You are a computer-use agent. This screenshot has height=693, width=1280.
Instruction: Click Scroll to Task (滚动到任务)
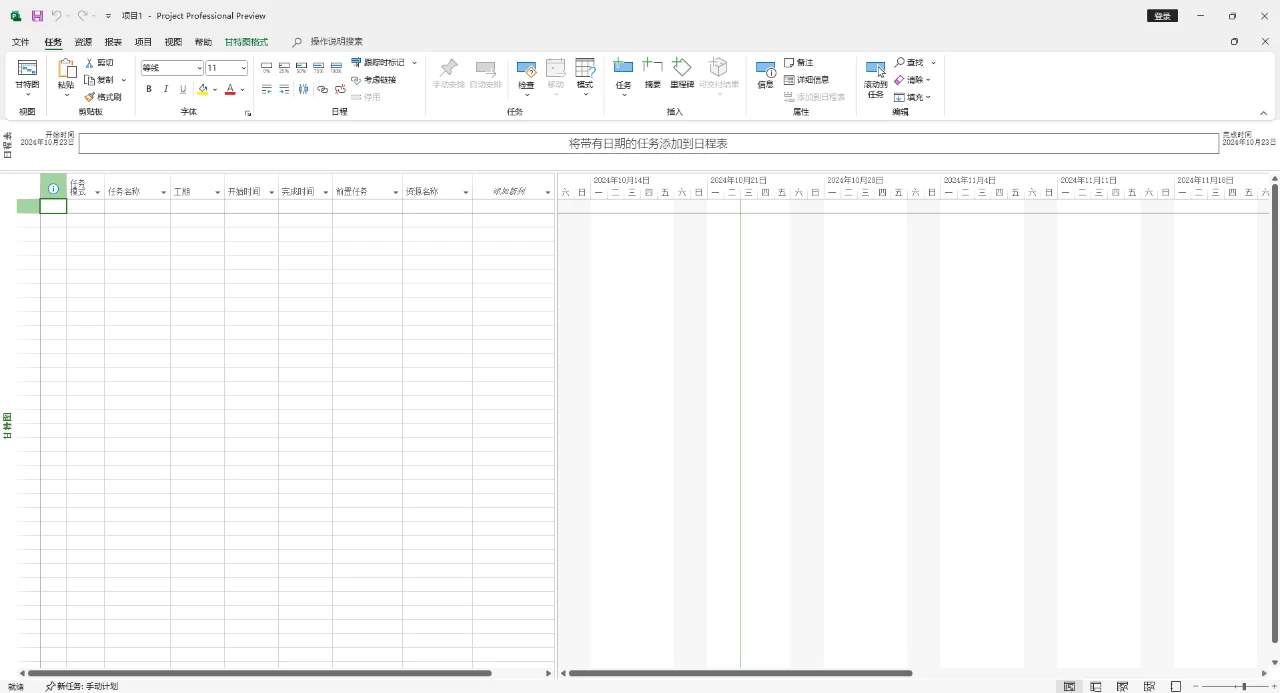coord(875,78)
